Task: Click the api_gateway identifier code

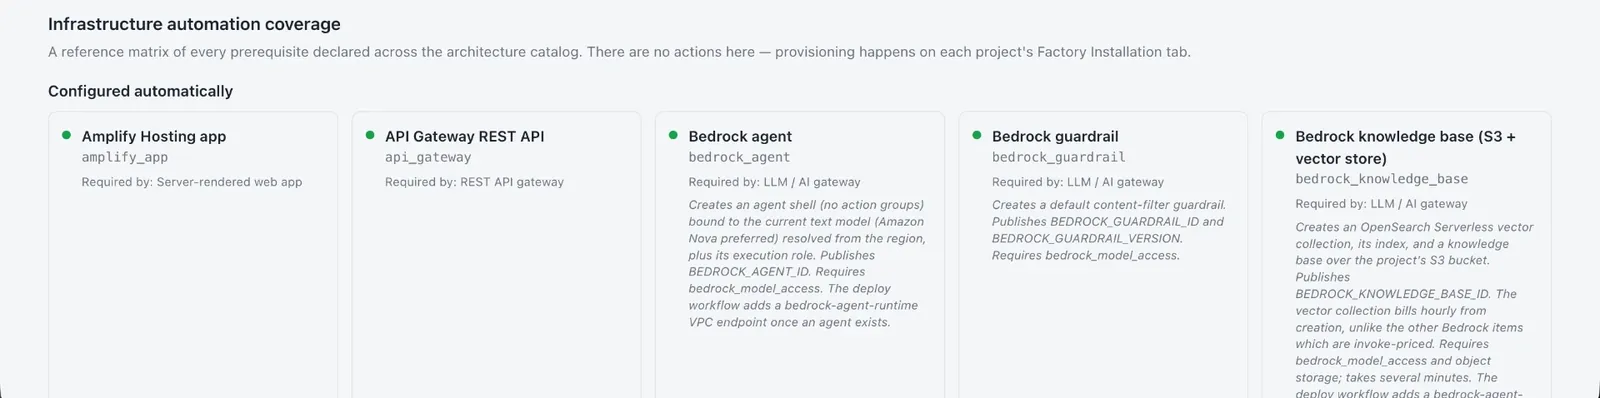Action: coord(428,157)
